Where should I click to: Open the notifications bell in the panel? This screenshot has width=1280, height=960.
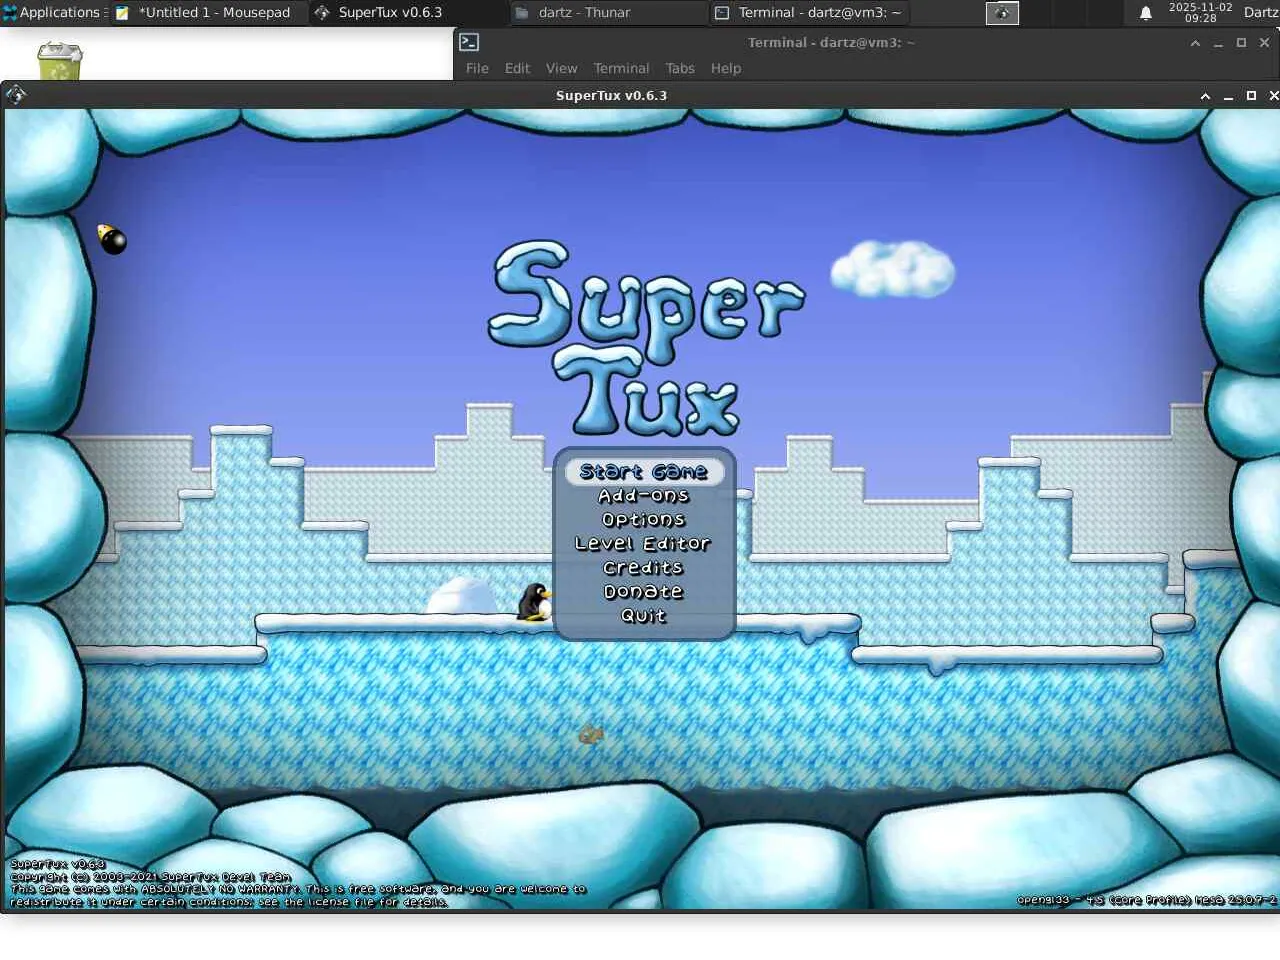pyautogui.click(x=1146, y=13)
